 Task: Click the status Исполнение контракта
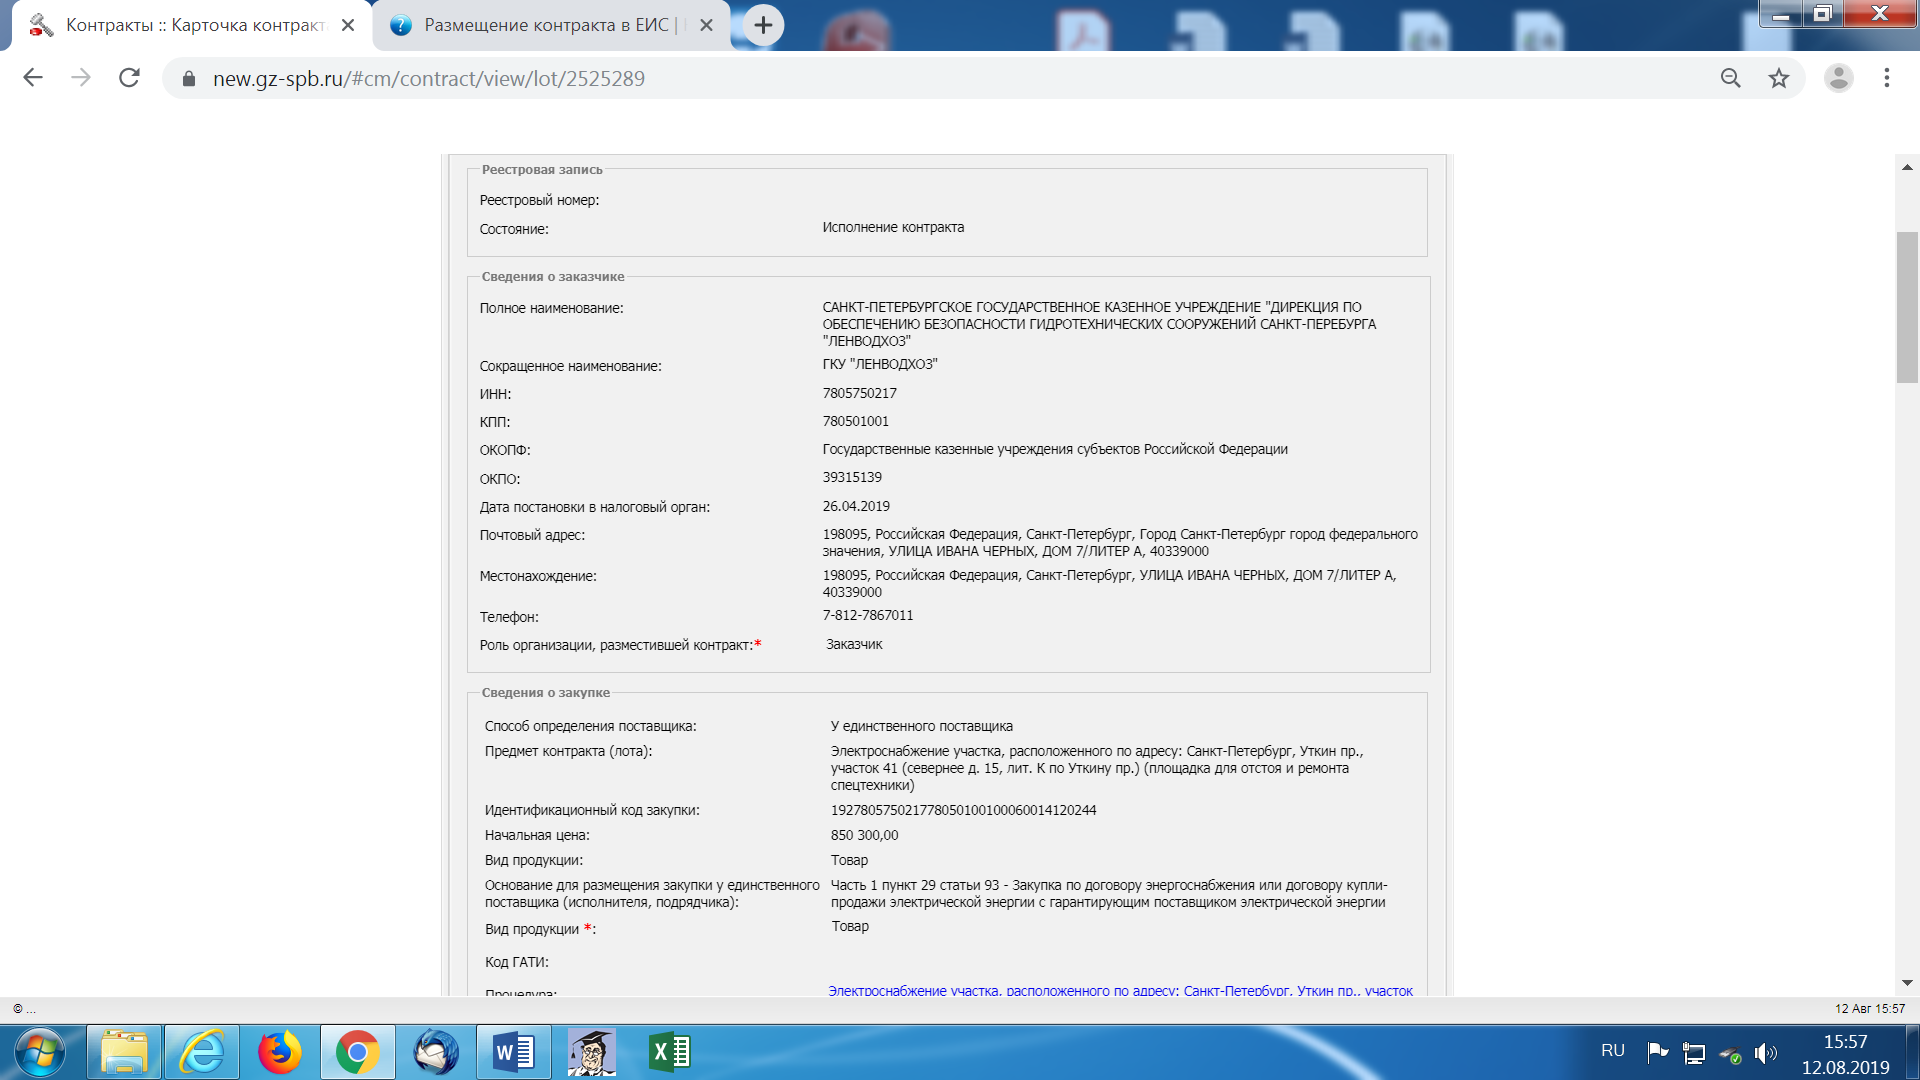[893, 227]
